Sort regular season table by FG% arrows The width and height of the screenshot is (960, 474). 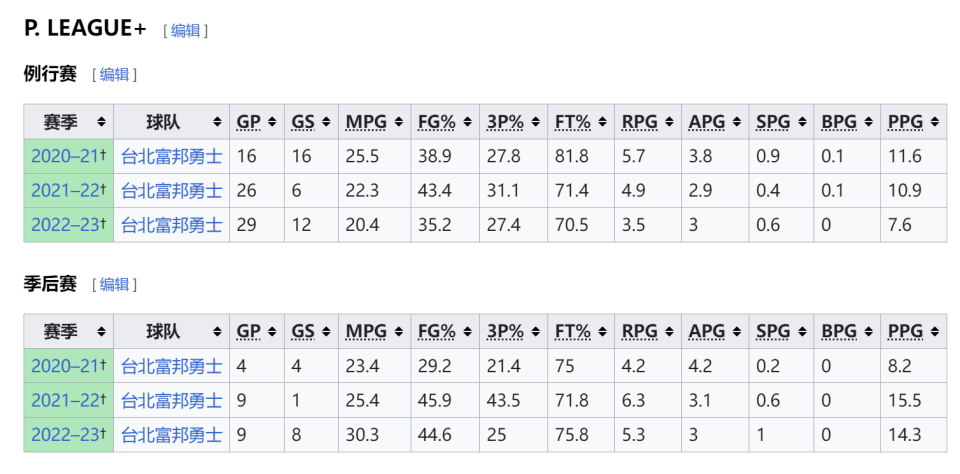click(465, 122)
